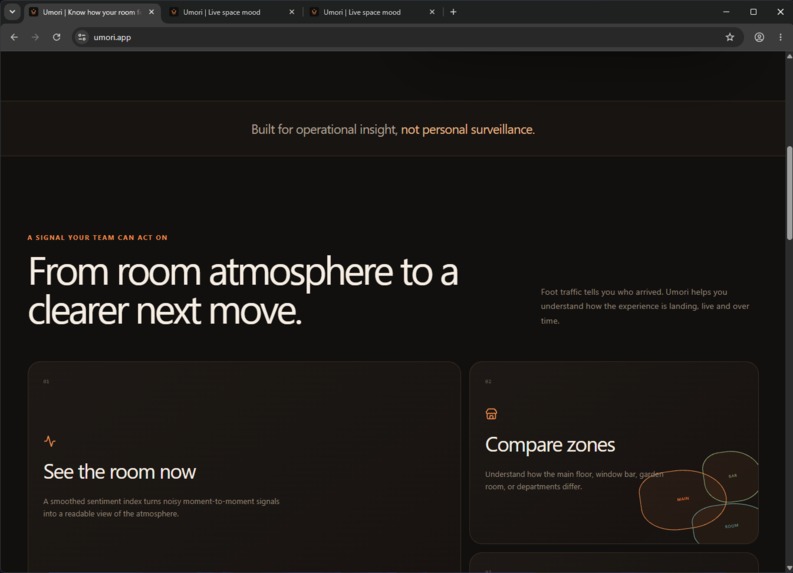
Task: Switch to the third tab, 'Umori | Live space mood'
Action: 362,12
